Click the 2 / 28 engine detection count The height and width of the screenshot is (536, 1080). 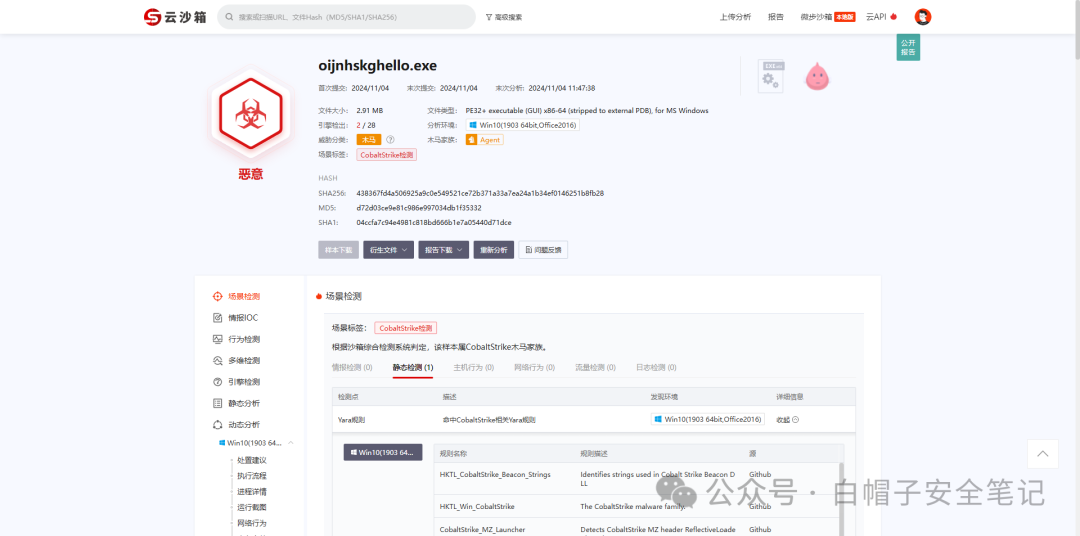tap(366, 125)
